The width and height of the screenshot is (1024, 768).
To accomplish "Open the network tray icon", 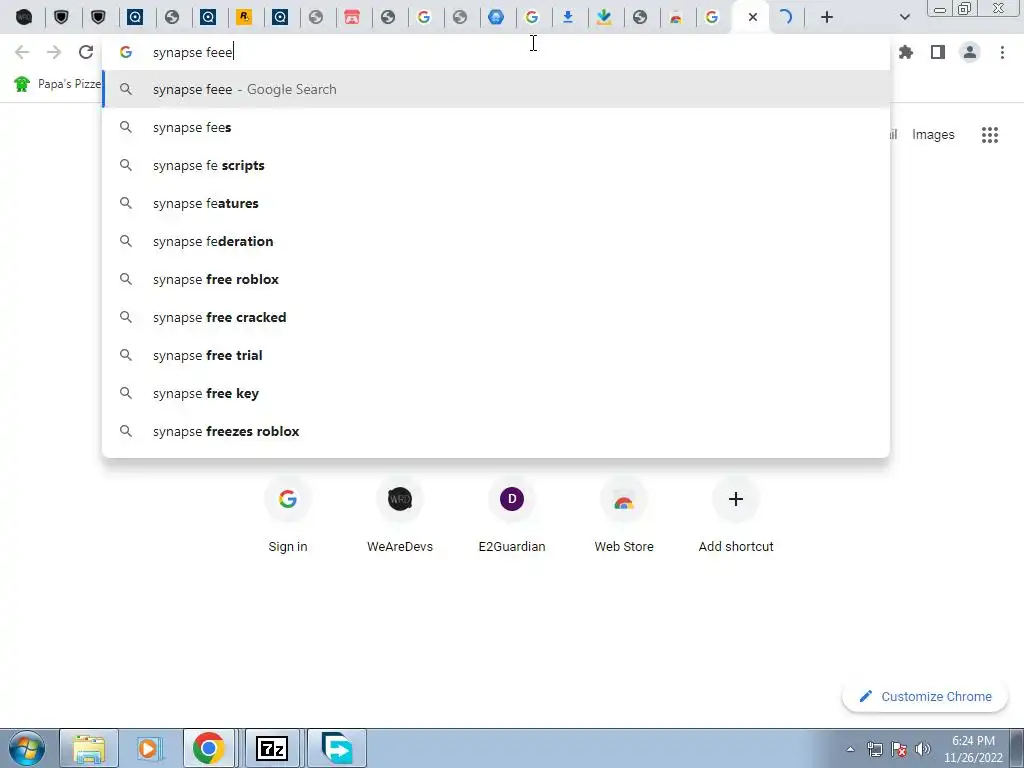I will coord(874,749).
